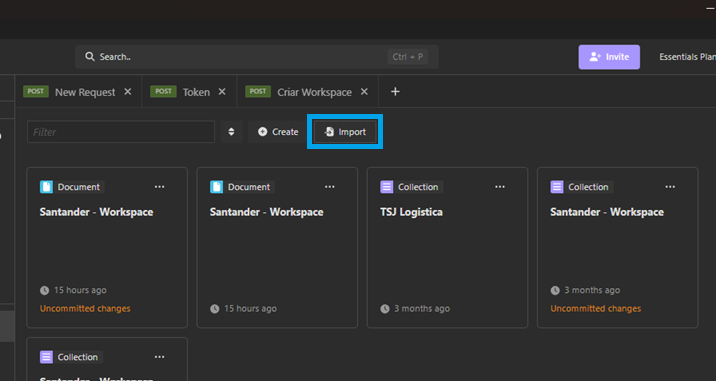This screenshot has width=716, height=381.
Task: Click the POST badge on Token tab
Action: pos(163,91)
